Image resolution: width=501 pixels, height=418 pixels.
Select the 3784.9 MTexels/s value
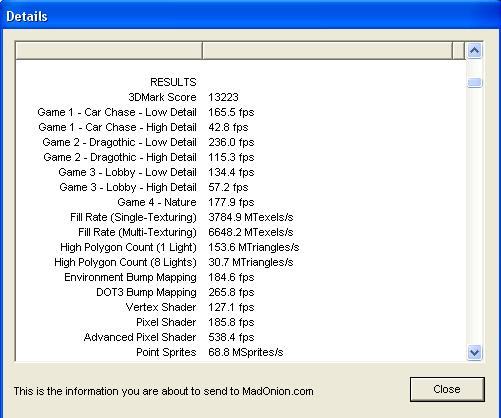point(251,217)
